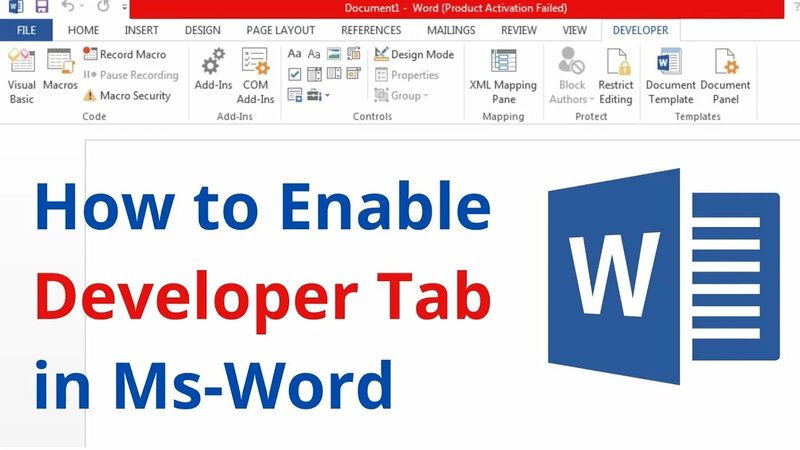800x450 pixels.
Task: Switch to the INSERT tab
Action: [x=141, y=30]
